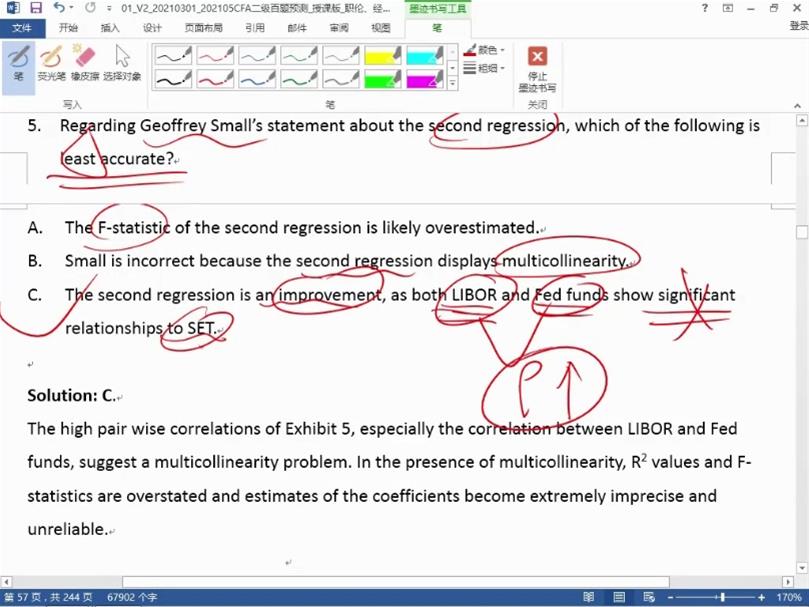The image size is (809, 607).
Task: Adjust the zoom slider handle
Action: (723, 597)
